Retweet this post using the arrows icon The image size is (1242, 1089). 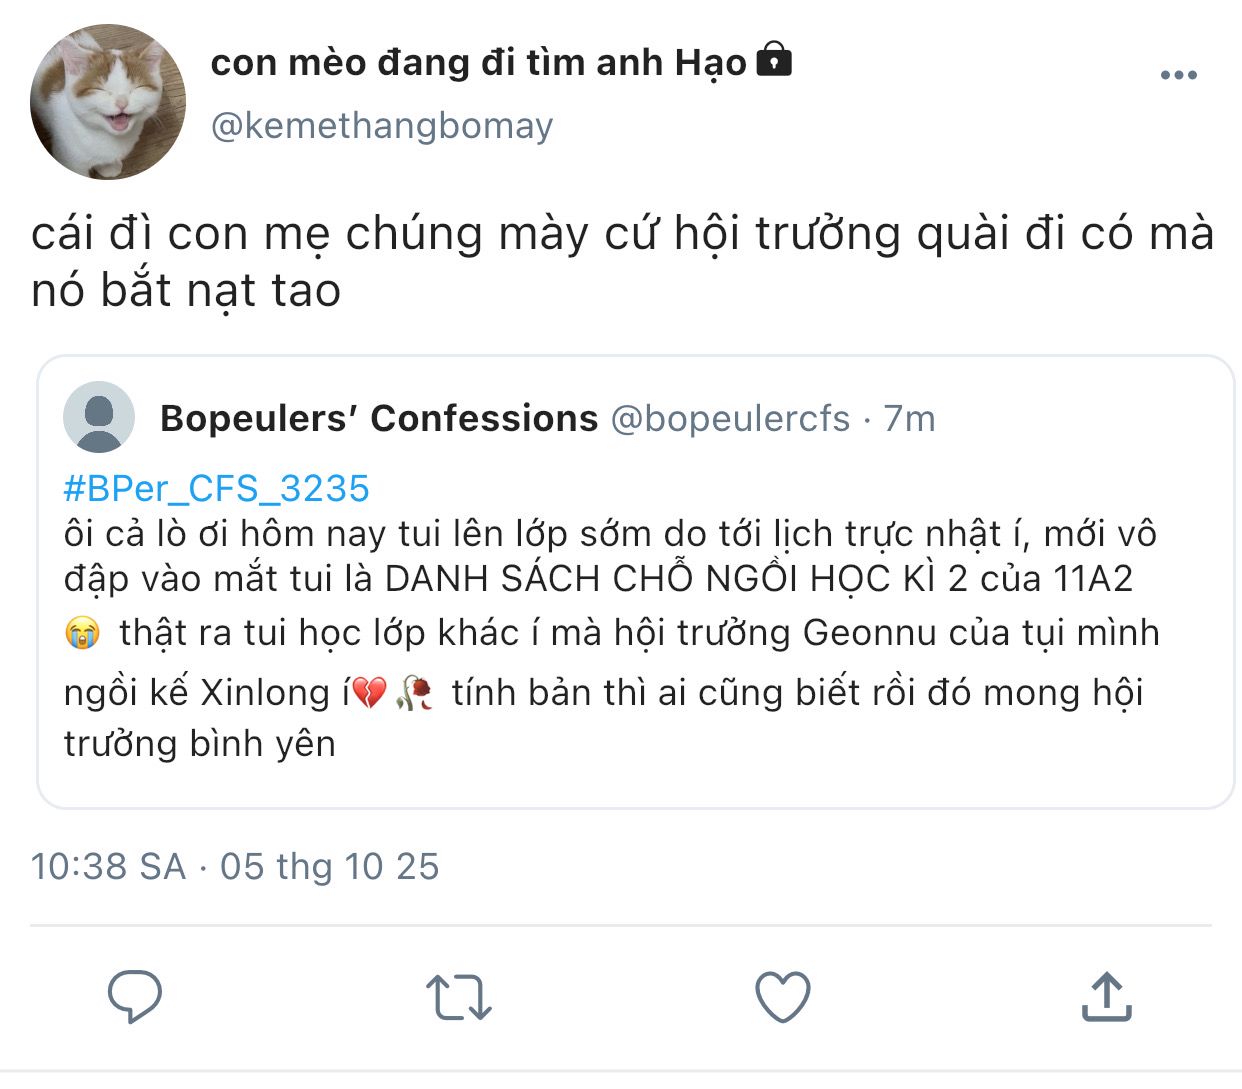coord(458,997)
